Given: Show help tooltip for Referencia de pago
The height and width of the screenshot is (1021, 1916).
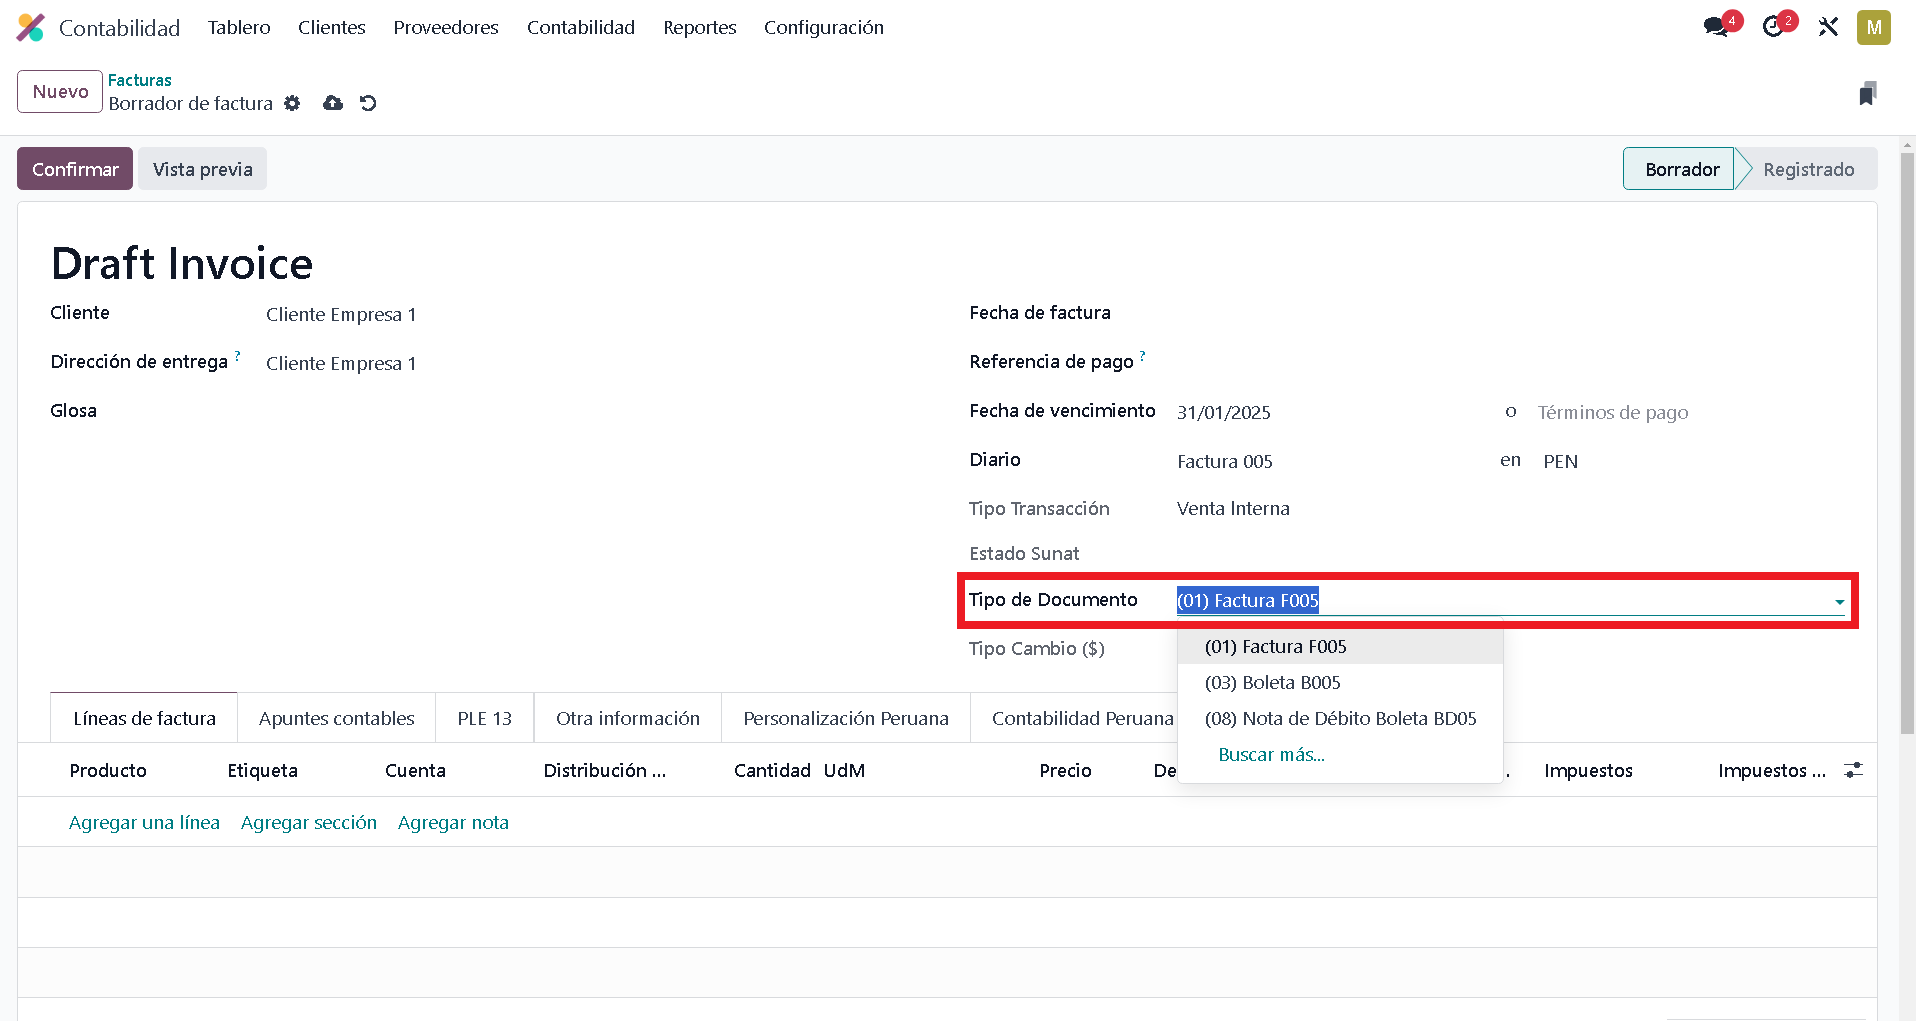Looking at the screenshot, I should tap(1142, 355).
